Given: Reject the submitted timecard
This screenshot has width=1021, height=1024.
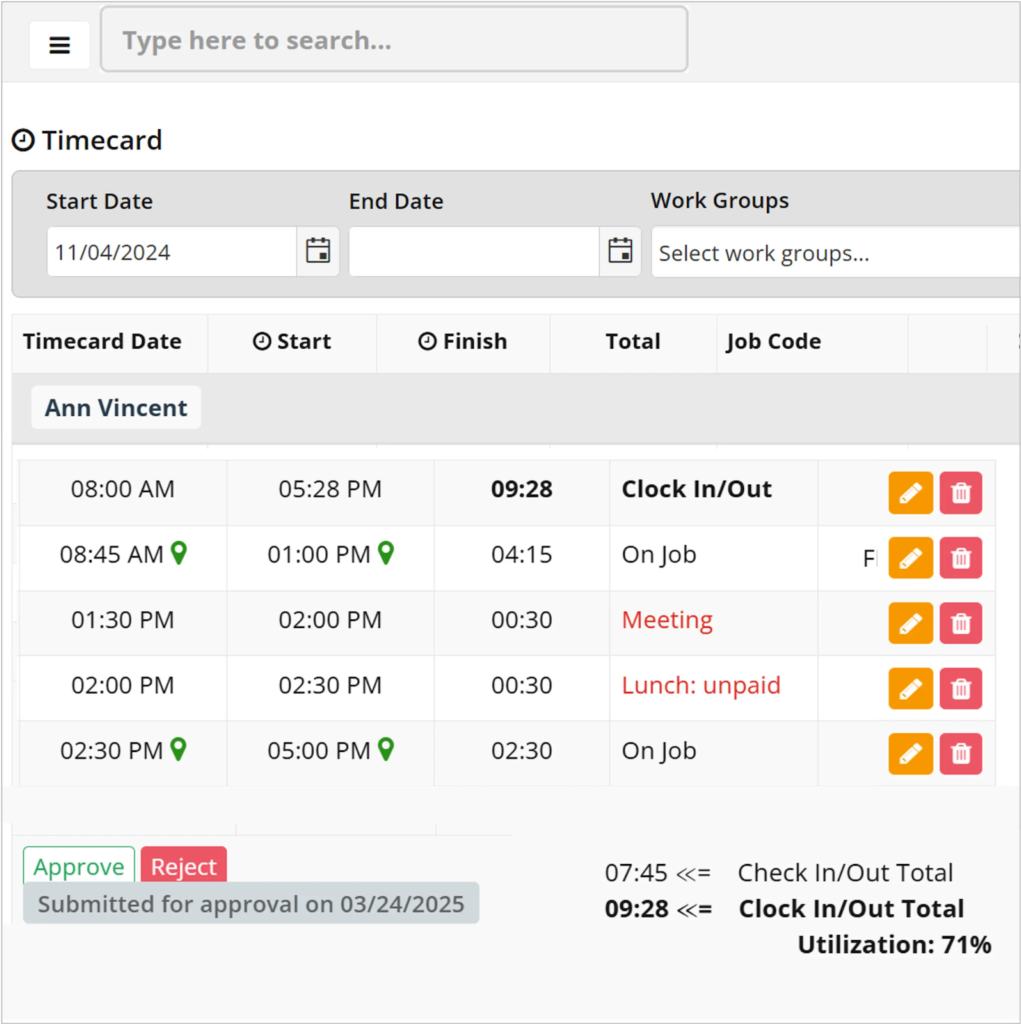Looking at the screenshot, I should [184, 865].
